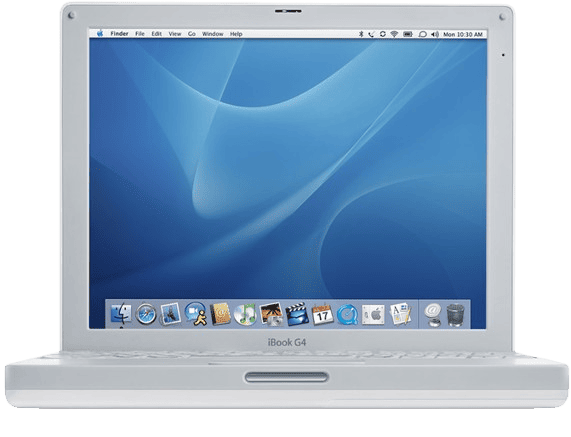Open the Help menu
571x437 pixels.
(x=236, y=34)
